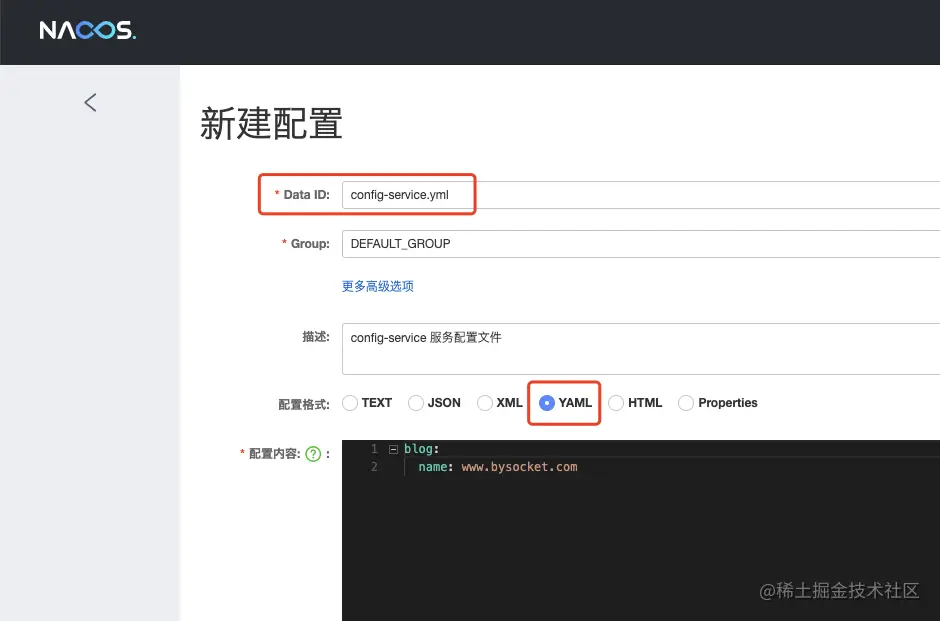Click the 'Group:' field label
940x621 pixels.
[310, 244]
